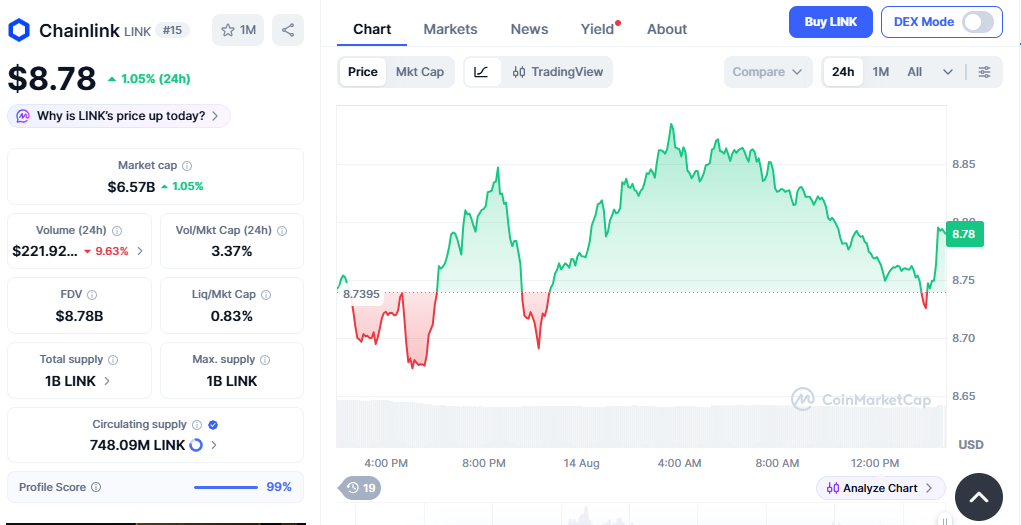Click the AI icon beside LINK price question
1021x525 pixels.
tap(23, 117)
